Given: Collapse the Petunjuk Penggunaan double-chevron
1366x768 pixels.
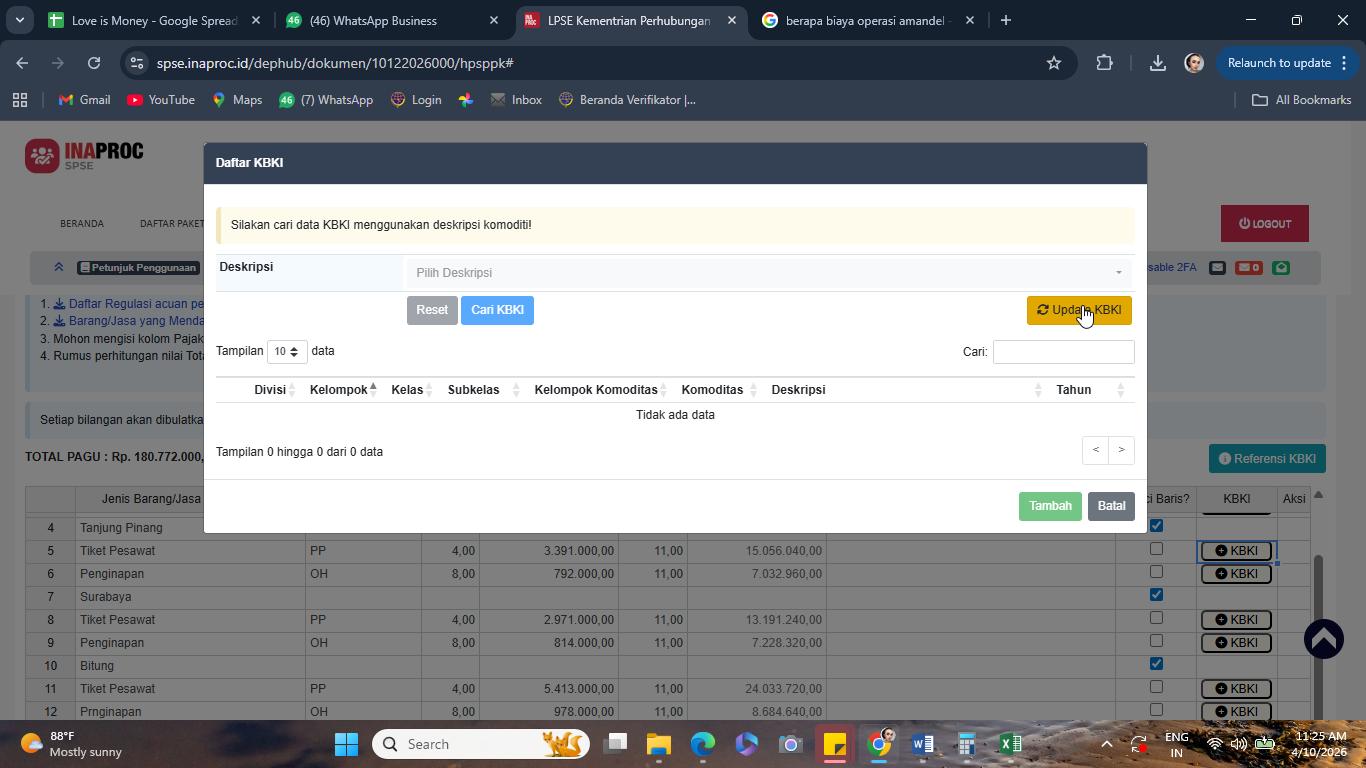Looking at the screenshot, I should pos(58,267).
